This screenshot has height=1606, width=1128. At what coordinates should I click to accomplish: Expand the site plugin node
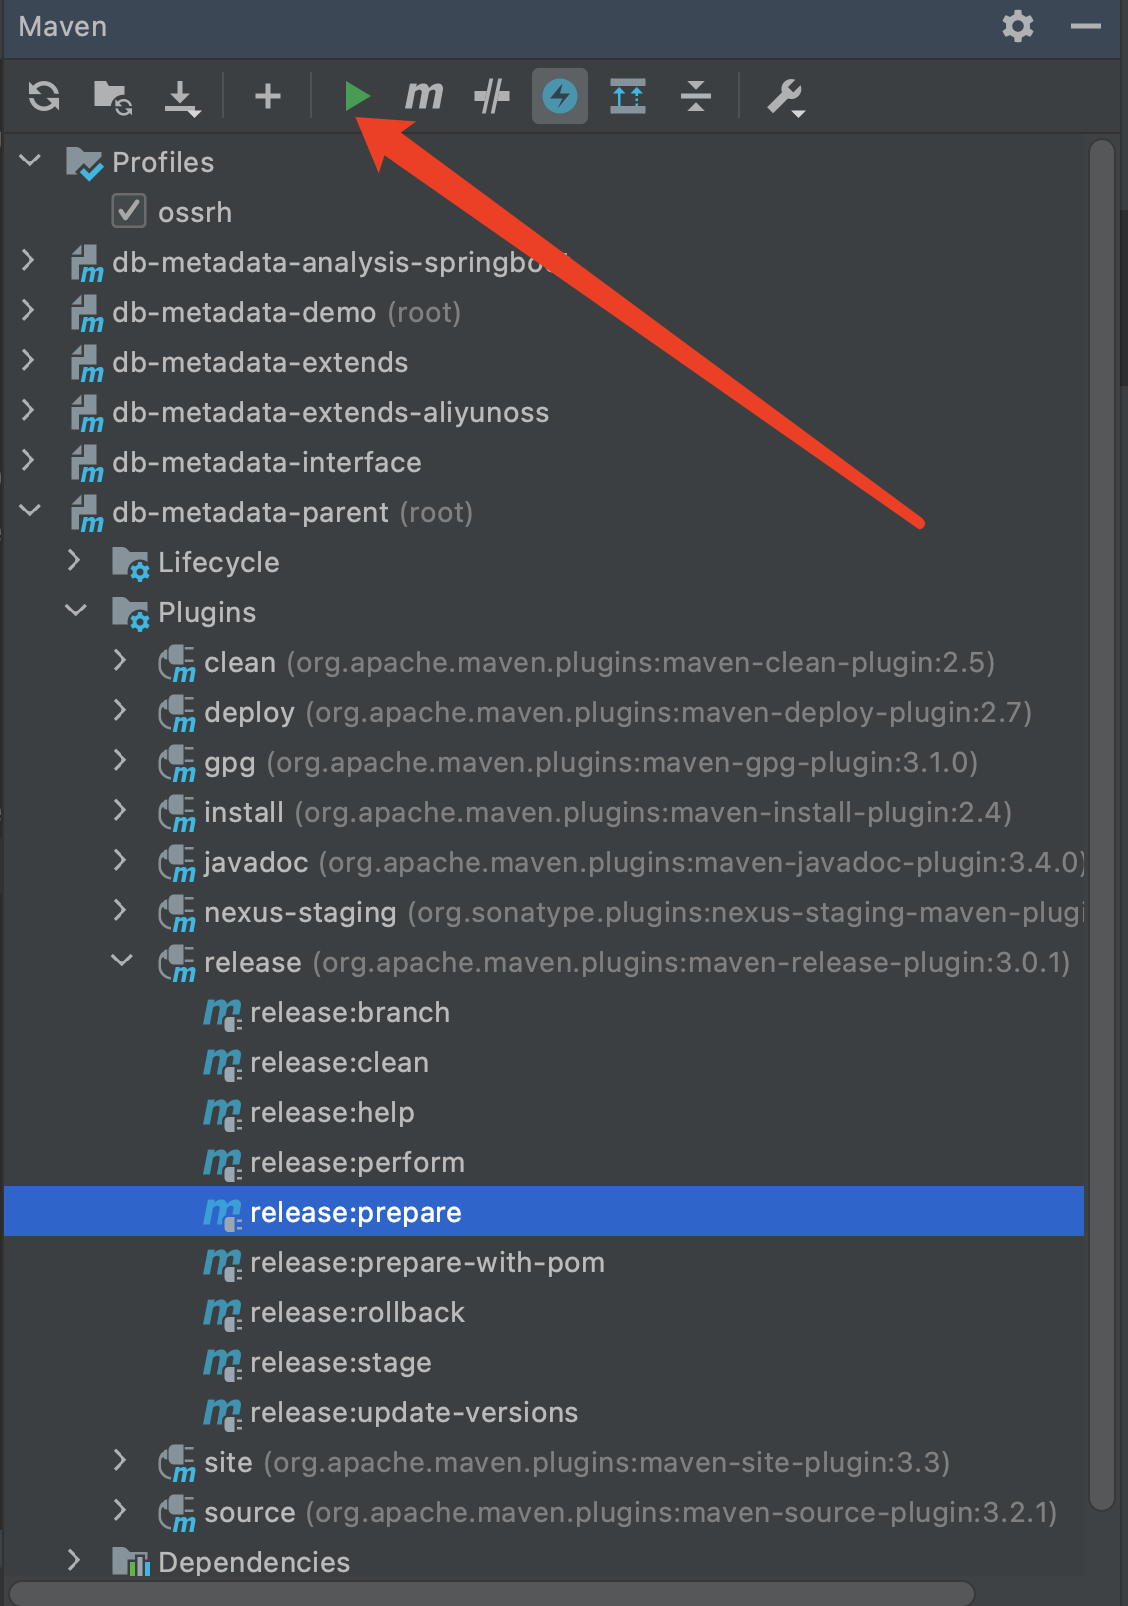(120, 1461)
